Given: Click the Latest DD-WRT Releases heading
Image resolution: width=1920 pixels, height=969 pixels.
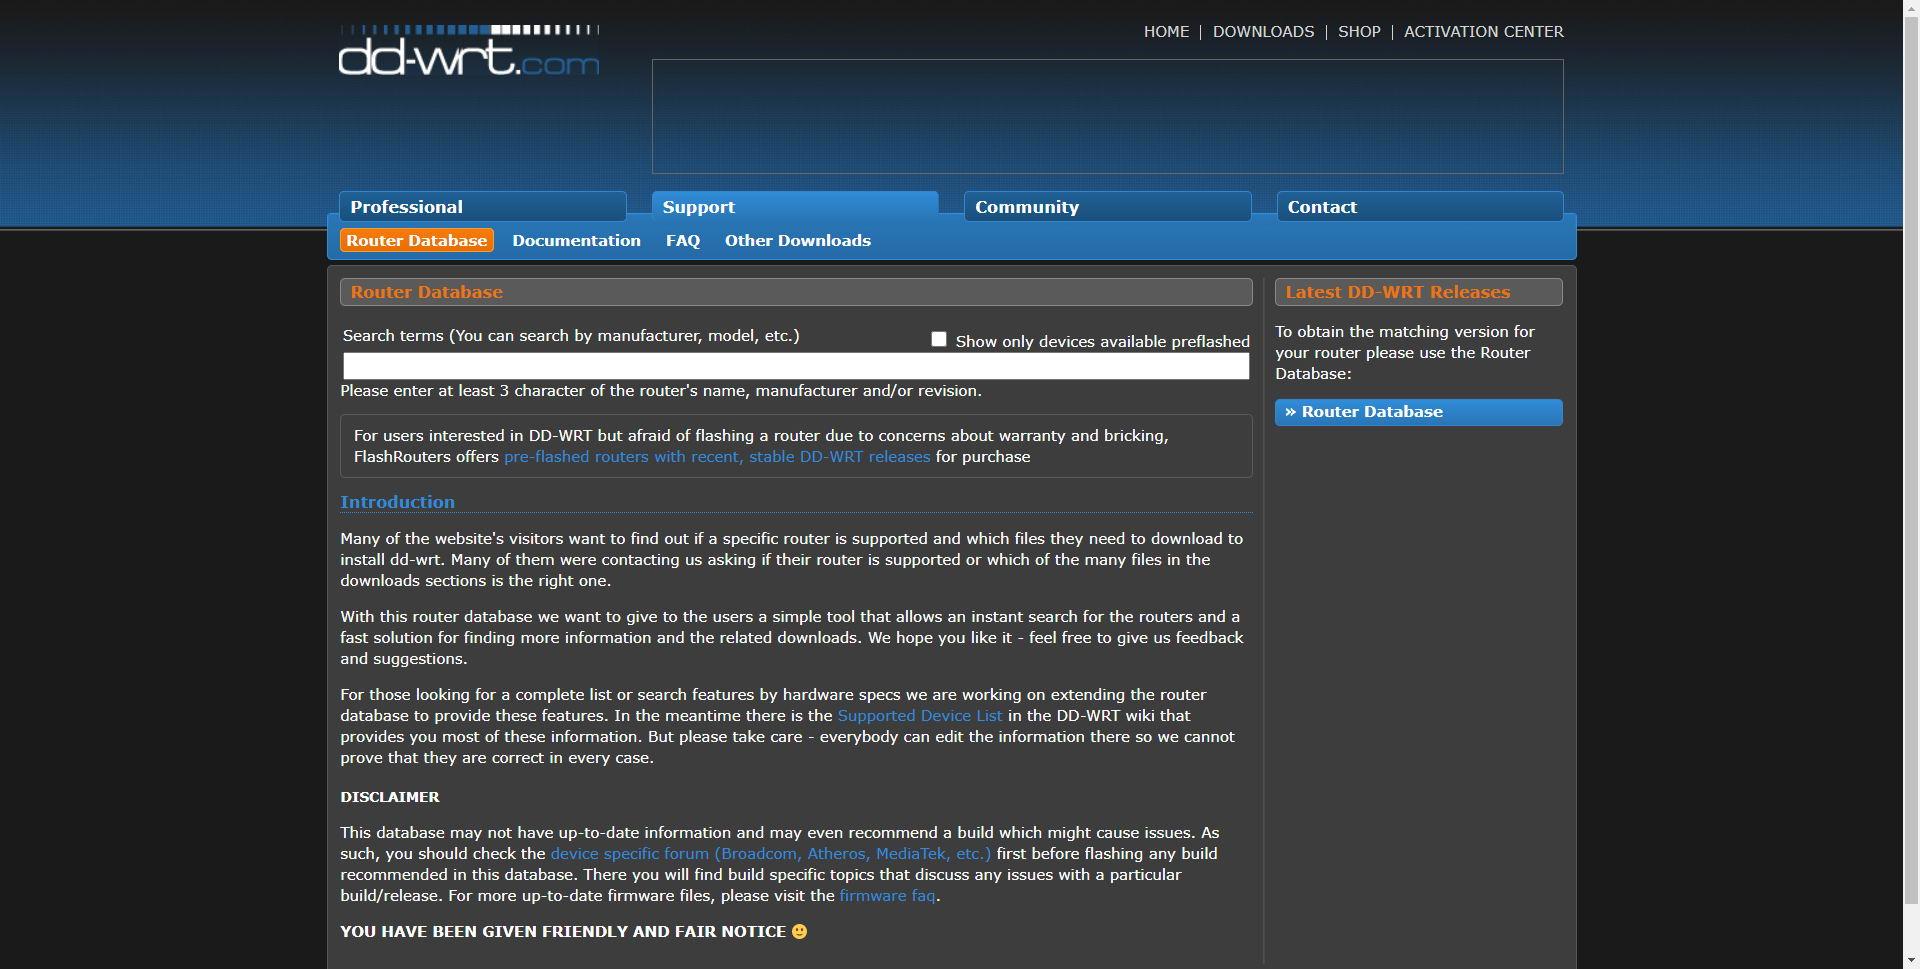Looking at the screenshot, I should 1398,292.
